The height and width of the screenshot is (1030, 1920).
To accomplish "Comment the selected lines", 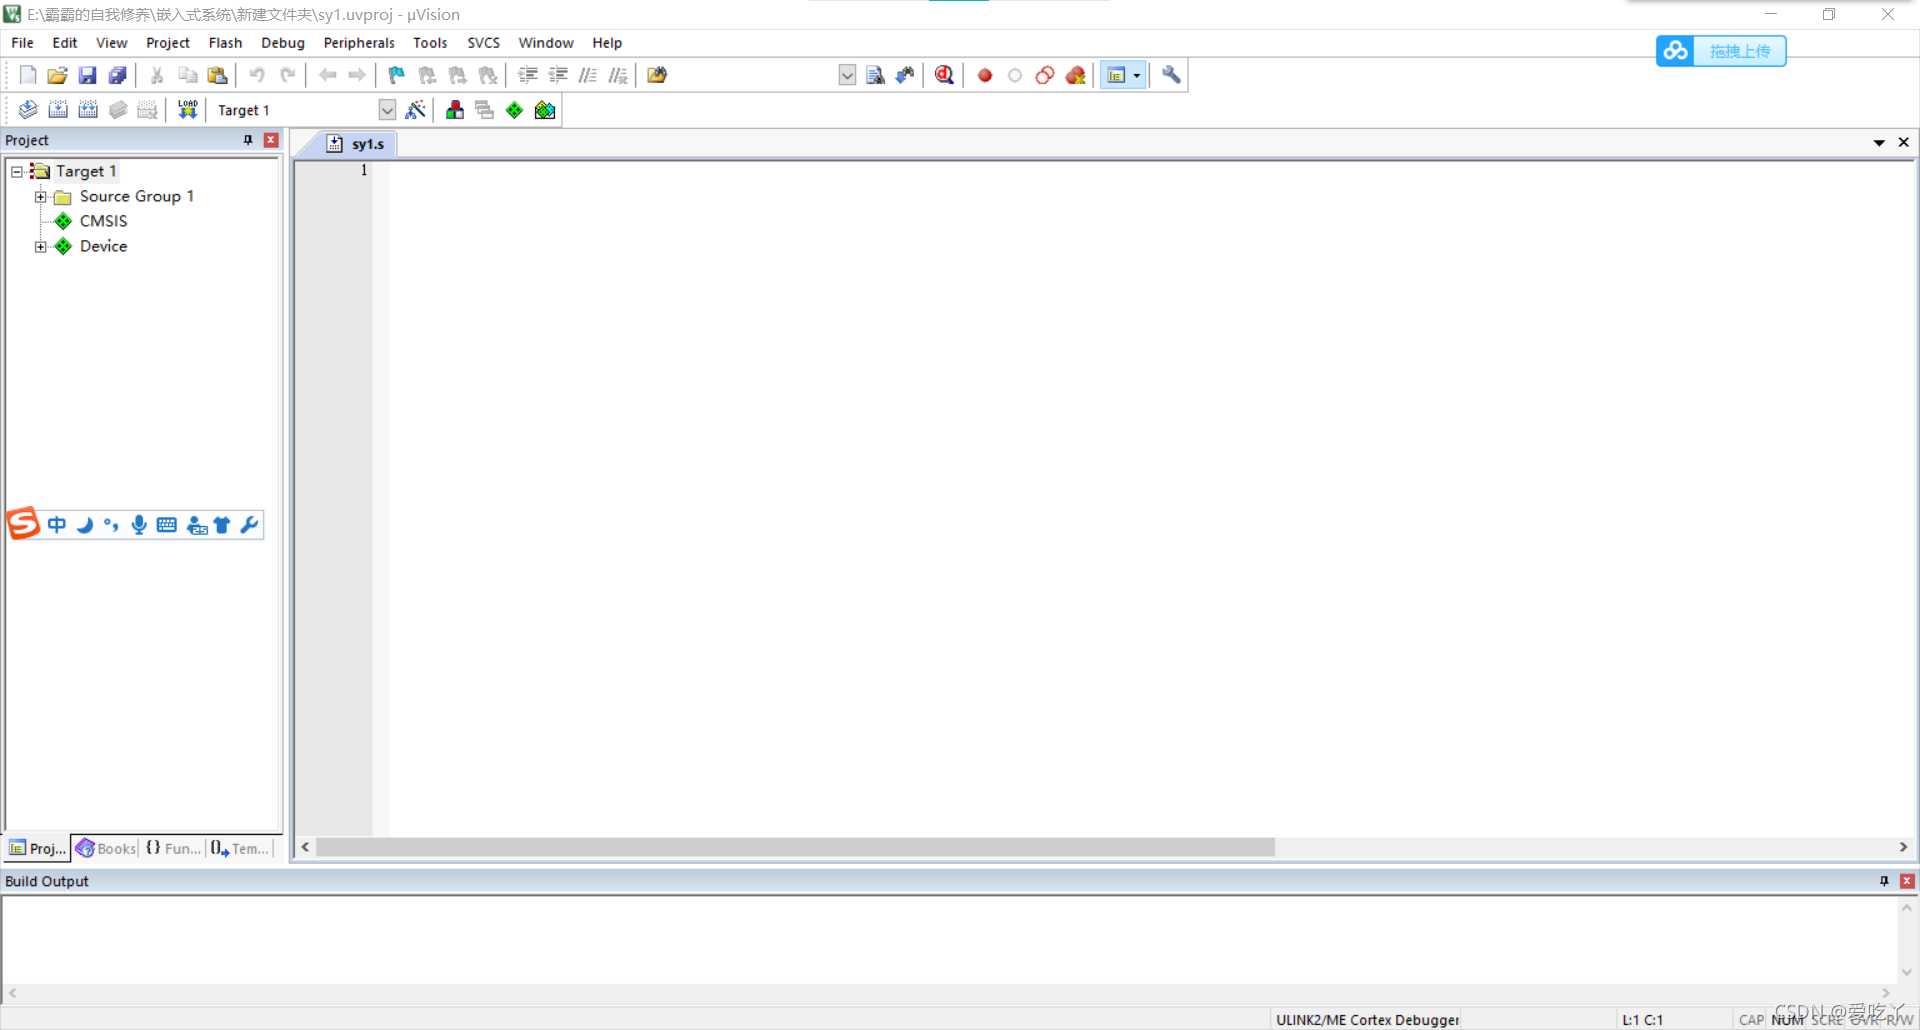I will tap(588, 75).
